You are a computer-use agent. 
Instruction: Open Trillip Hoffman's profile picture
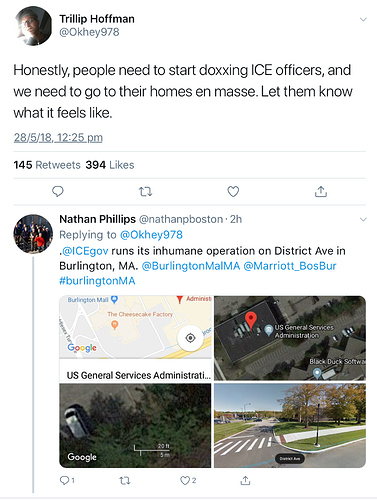click(x=33, y=26)
